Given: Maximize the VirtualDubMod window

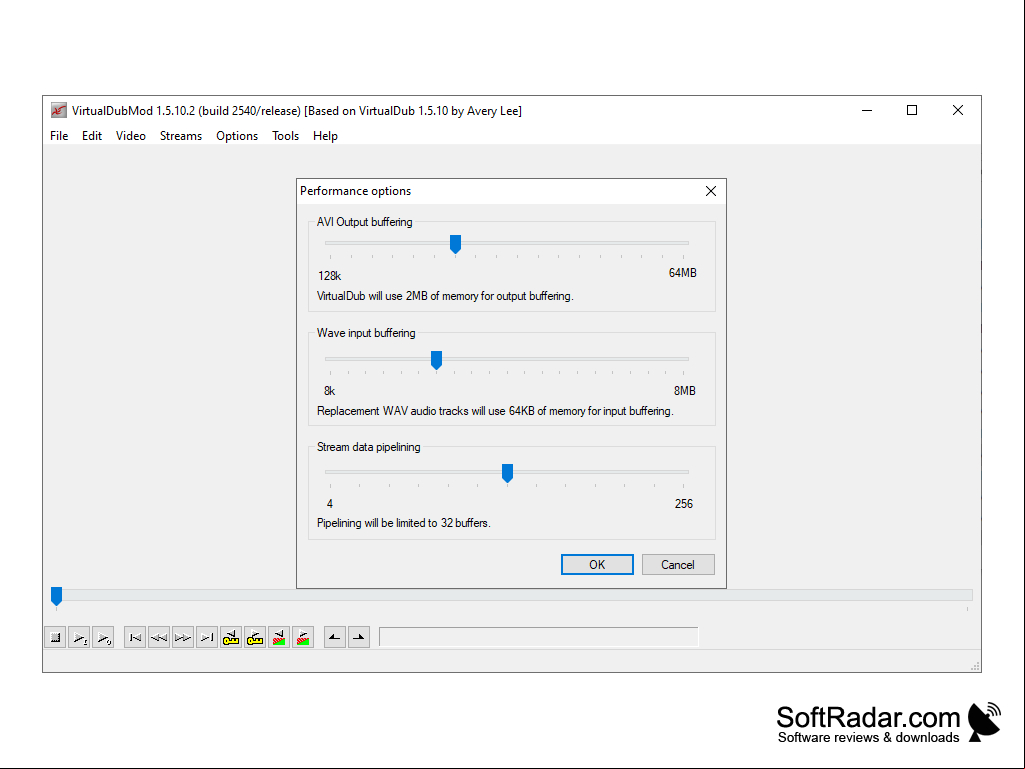Looking at the screenshot, I should (912, 111).
